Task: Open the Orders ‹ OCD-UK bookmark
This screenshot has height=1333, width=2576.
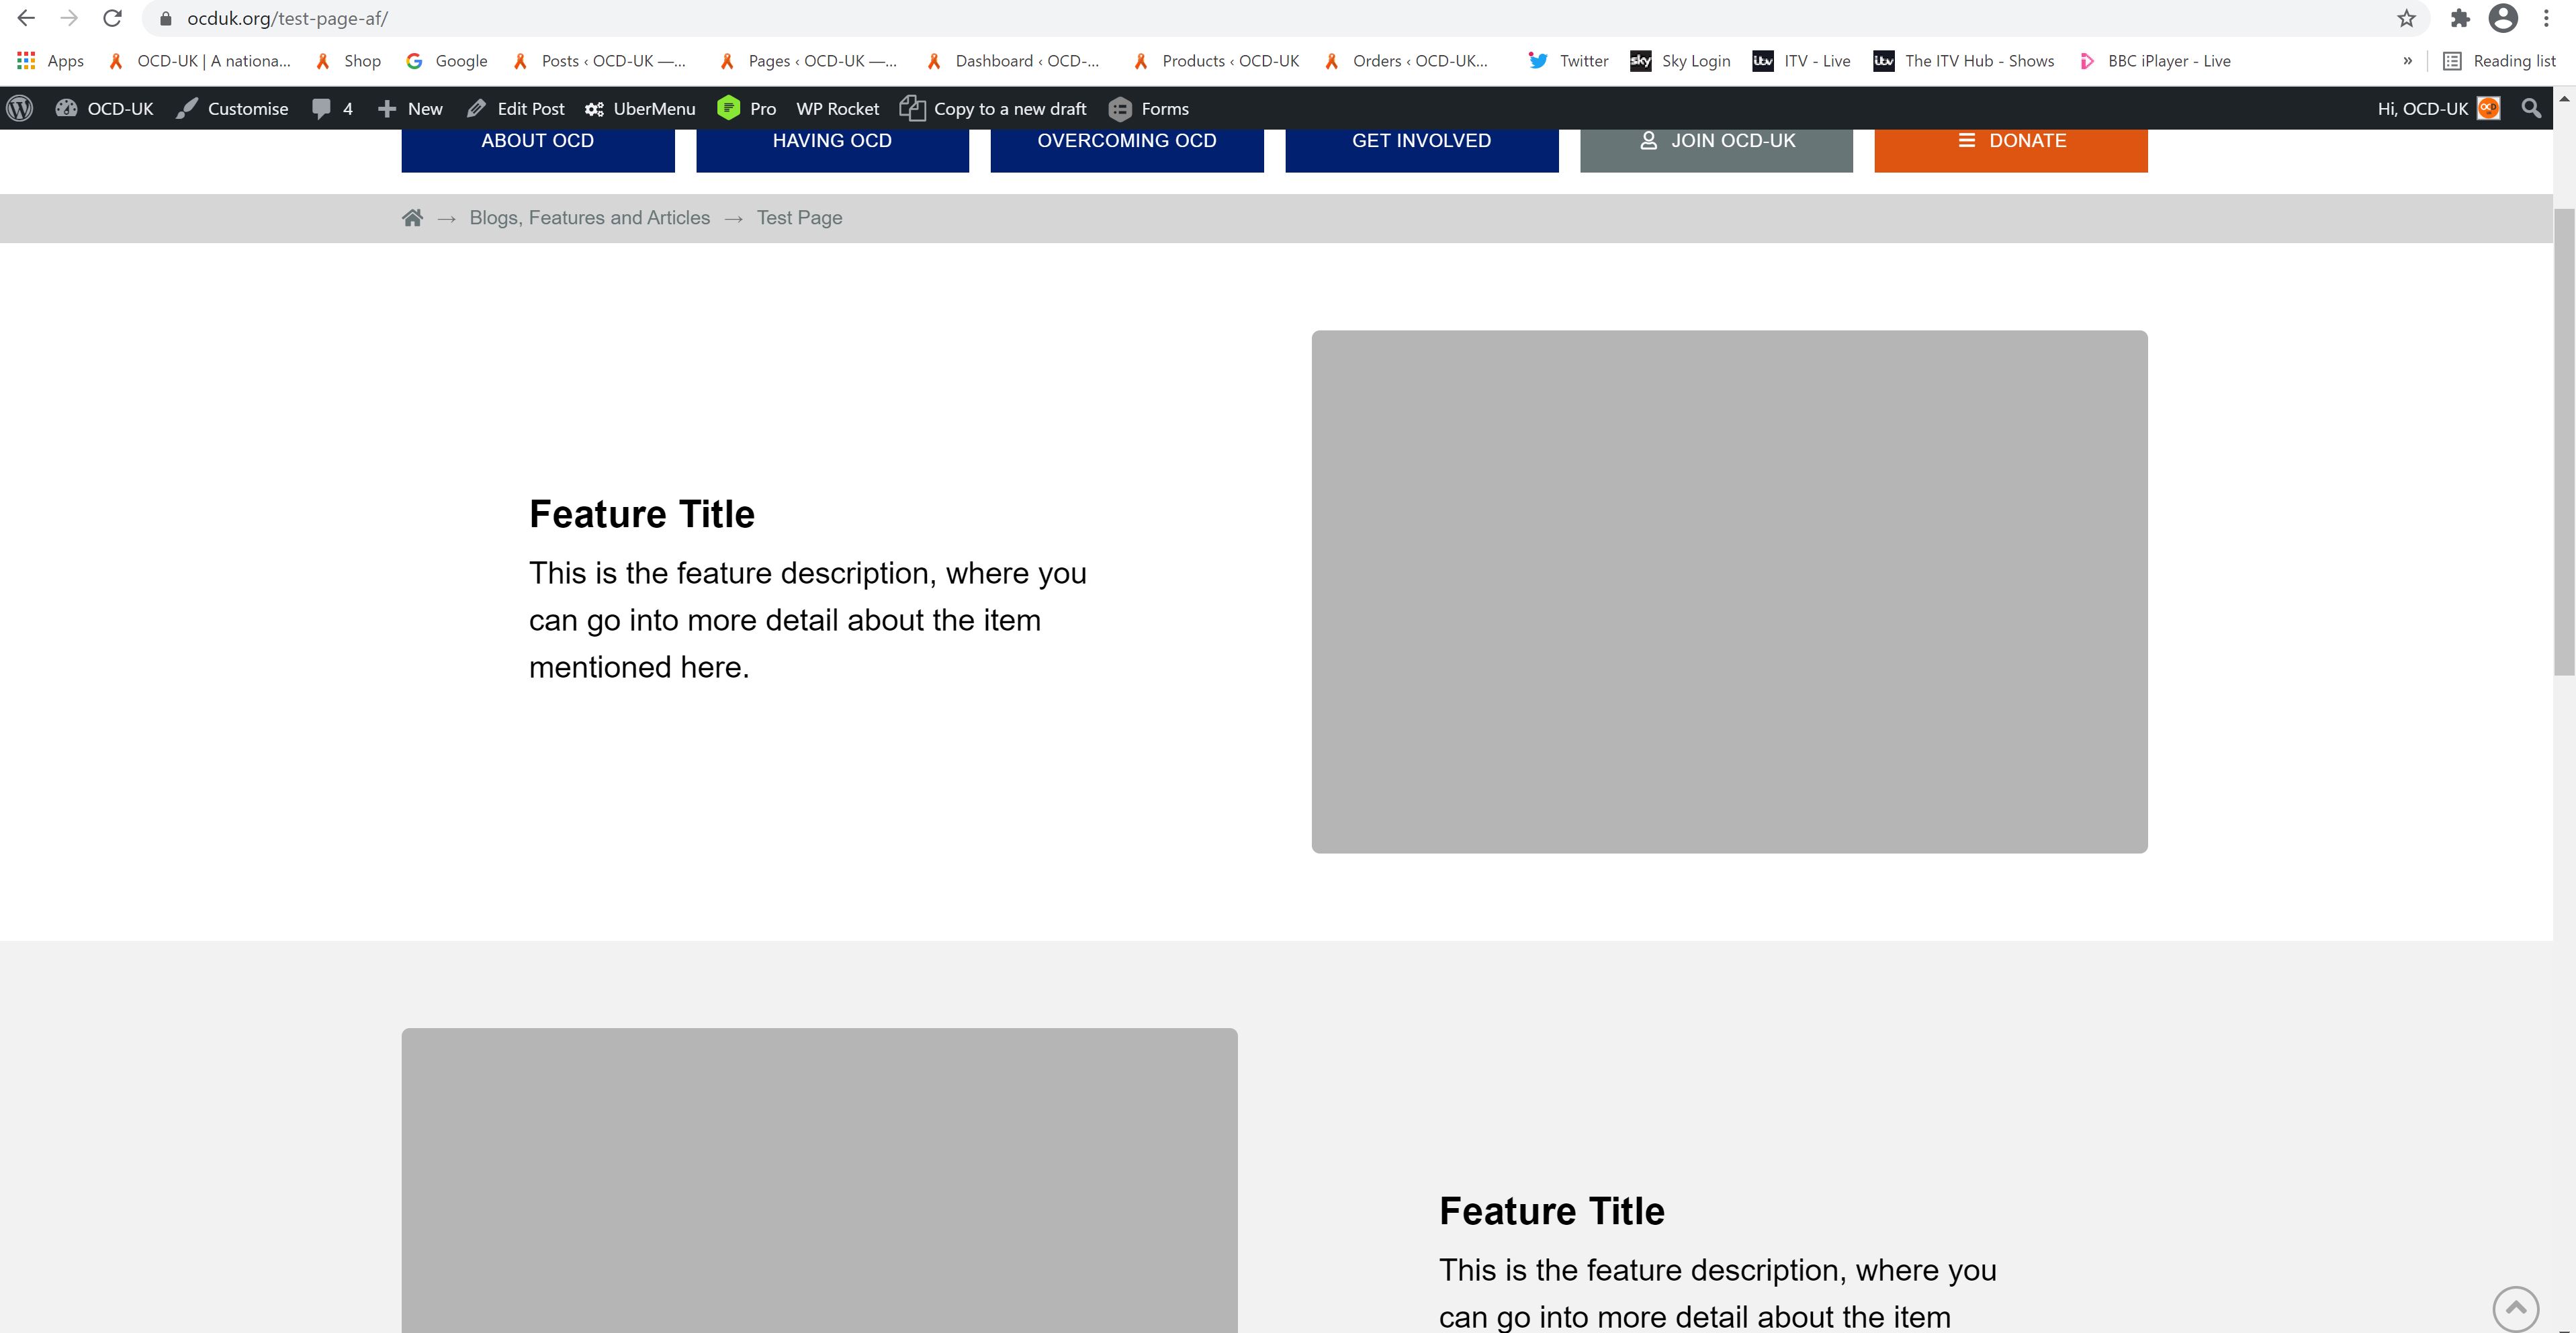Action: (x=1406, y=61)
